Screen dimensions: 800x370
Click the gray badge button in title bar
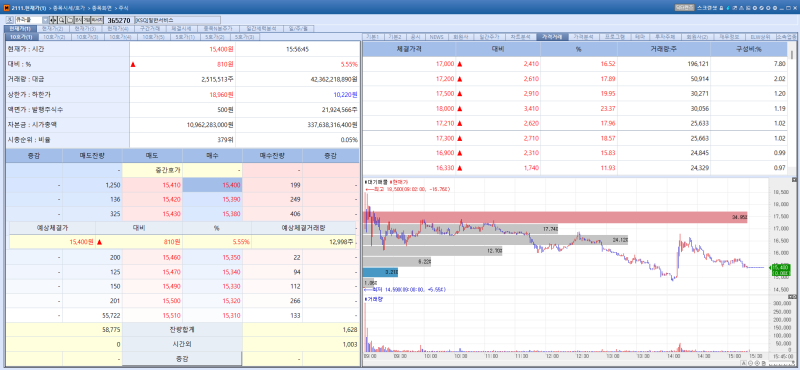pyautogui.click(x=685, y=8)
